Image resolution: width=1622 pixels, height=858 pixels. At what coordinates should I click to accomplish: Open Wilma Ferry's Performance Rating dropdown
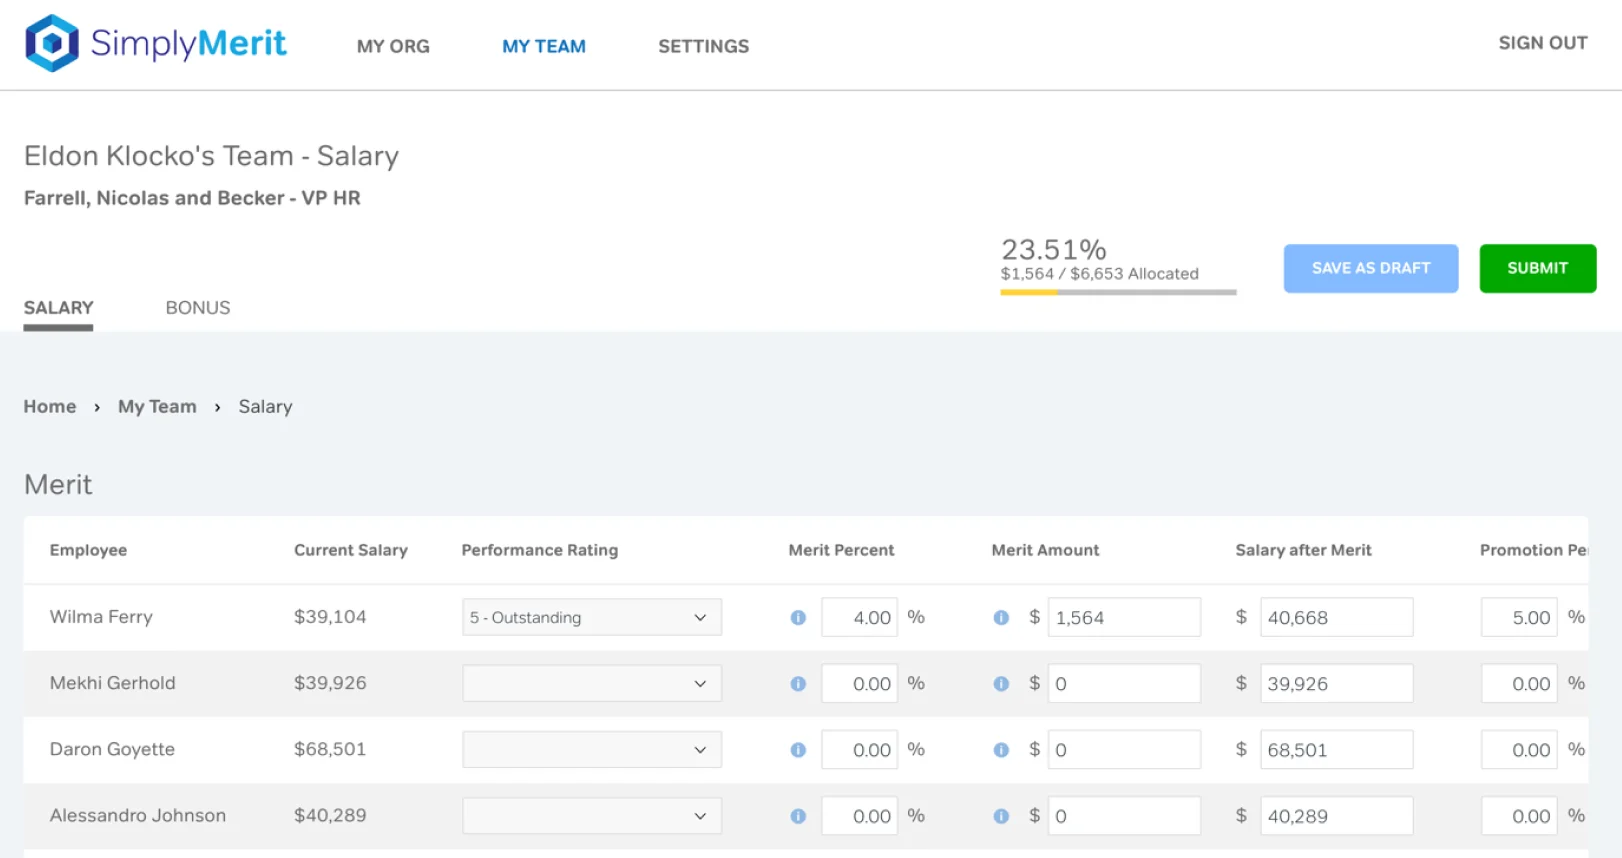[592, 617]
